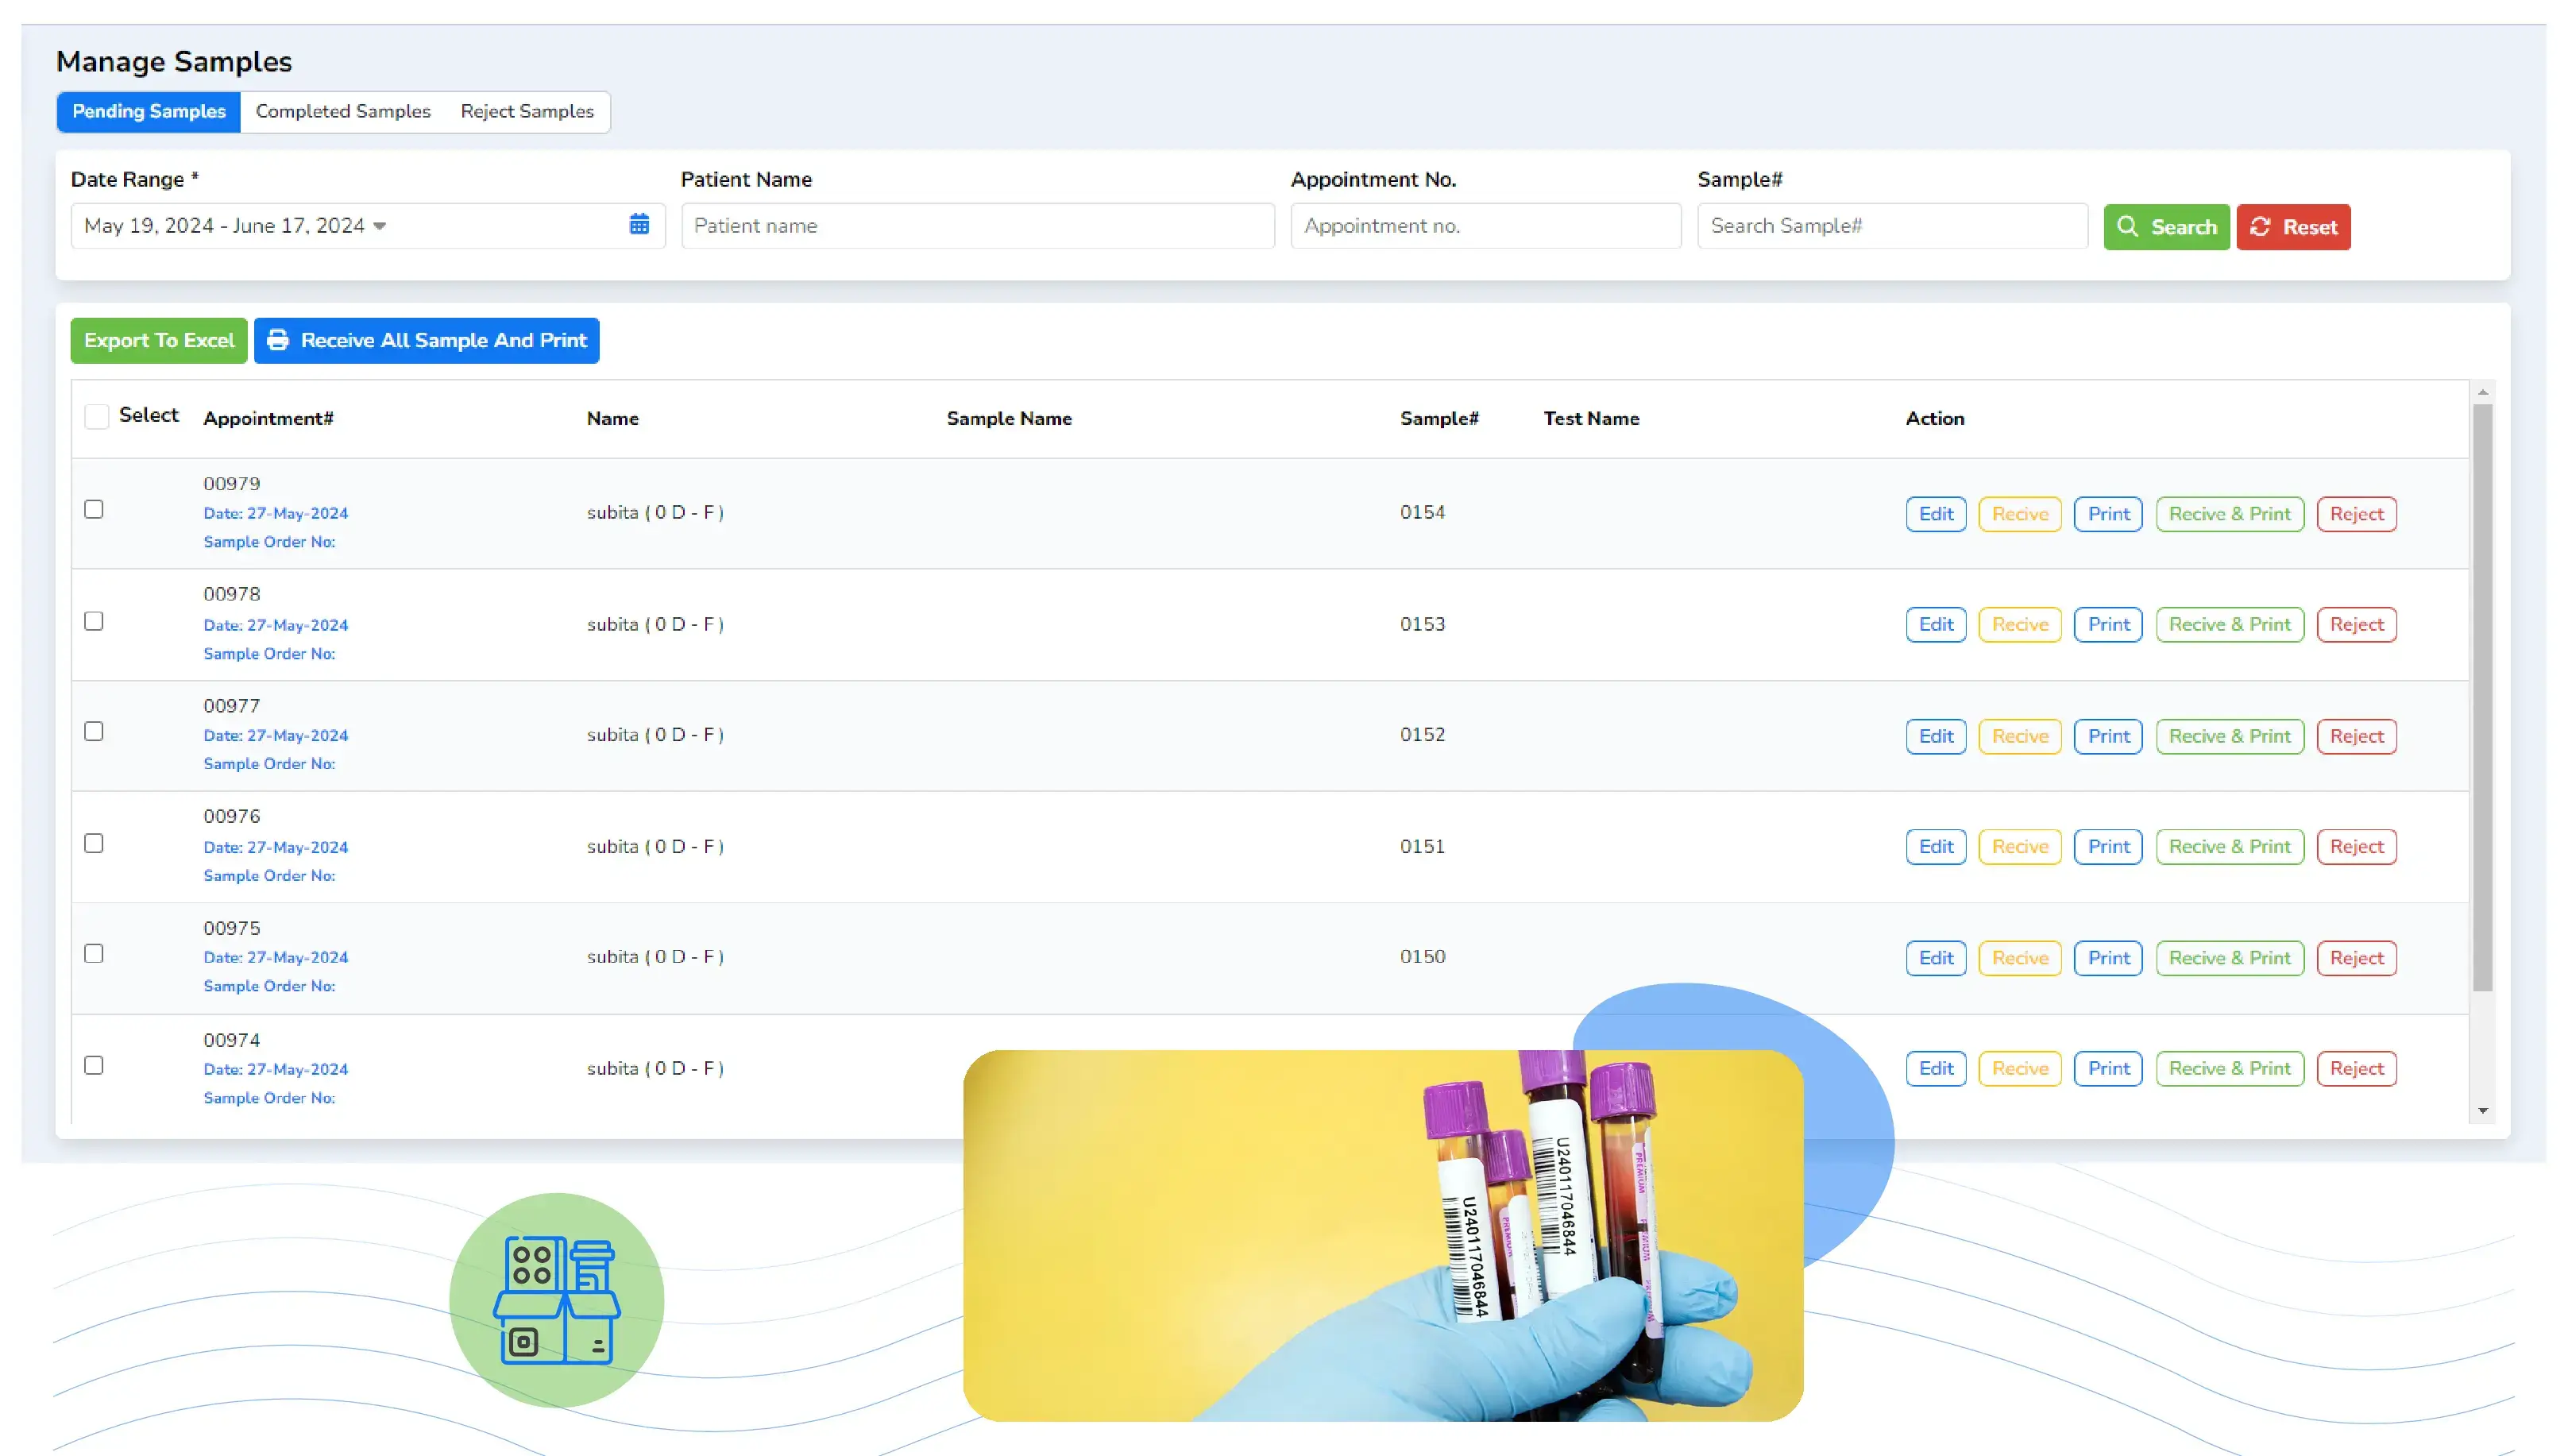Switch to the Completed Samples tab

(x=342, y=111)
